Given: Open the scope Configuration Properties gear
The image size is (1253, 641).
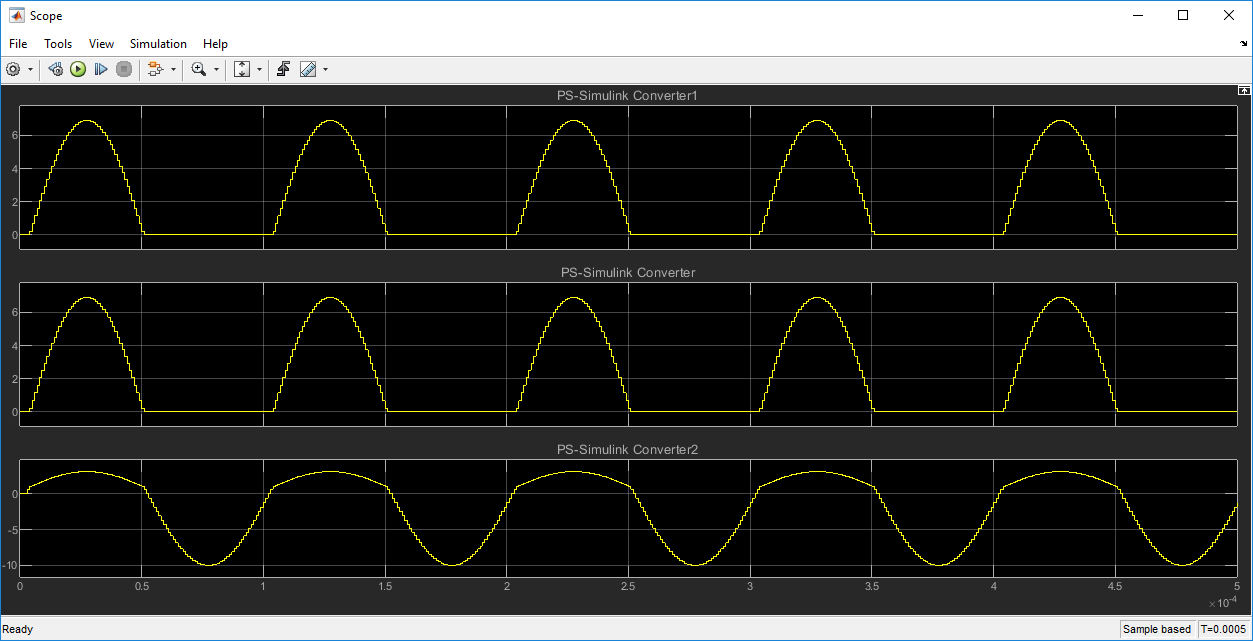Looking at the screenshot, I should click(x=13, y=69).
